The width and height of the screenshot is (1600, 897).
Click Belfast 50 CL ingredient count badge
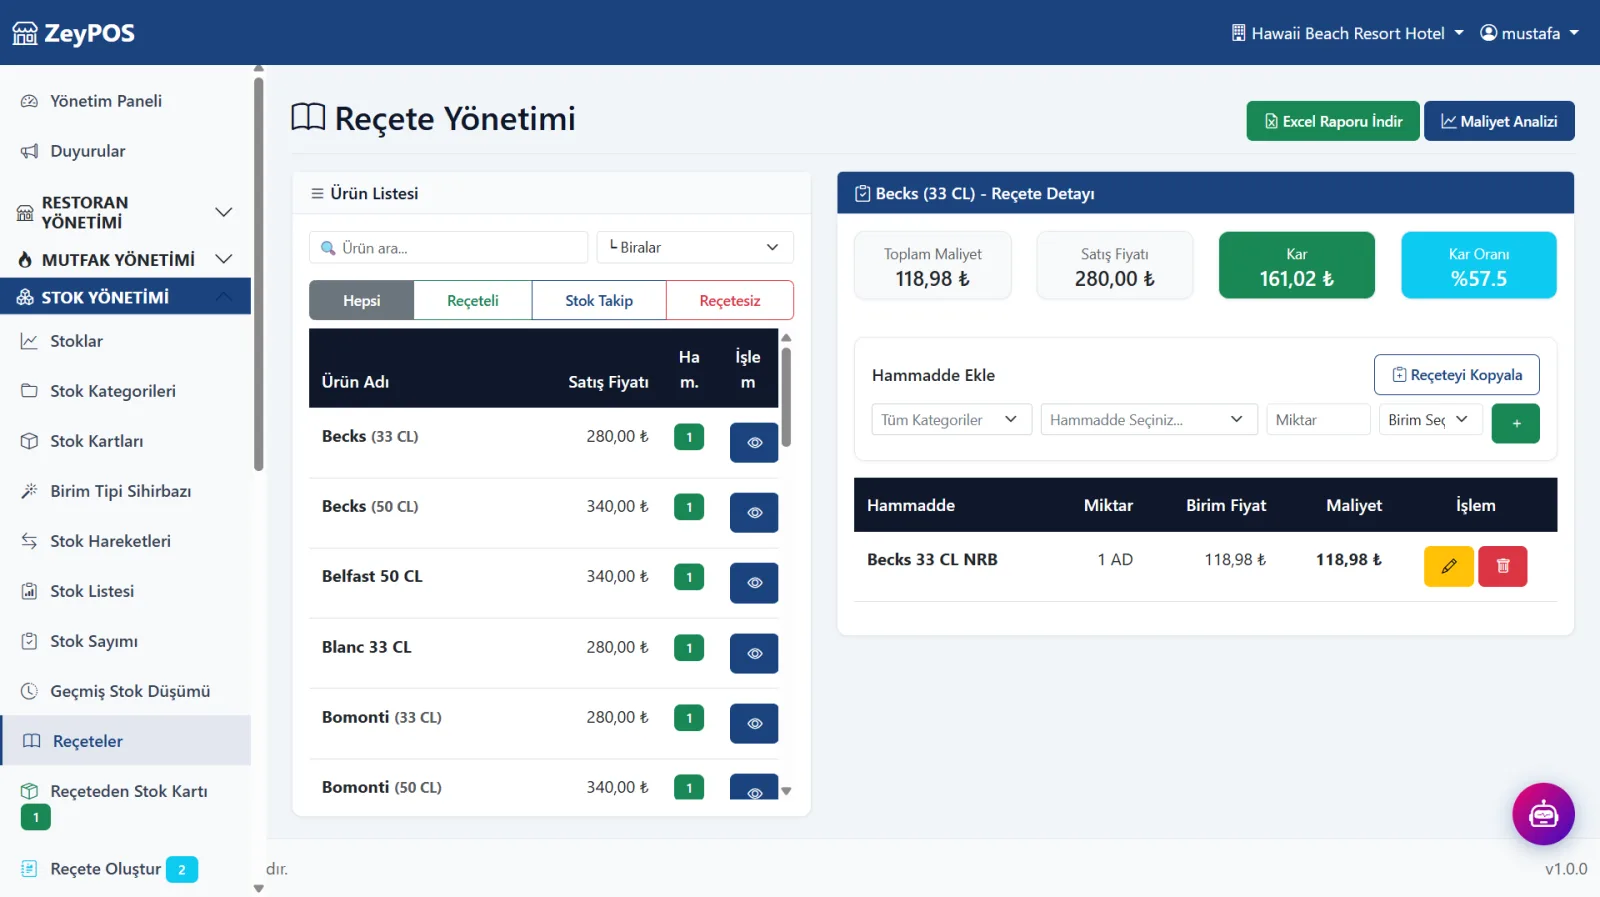(689, 577)
